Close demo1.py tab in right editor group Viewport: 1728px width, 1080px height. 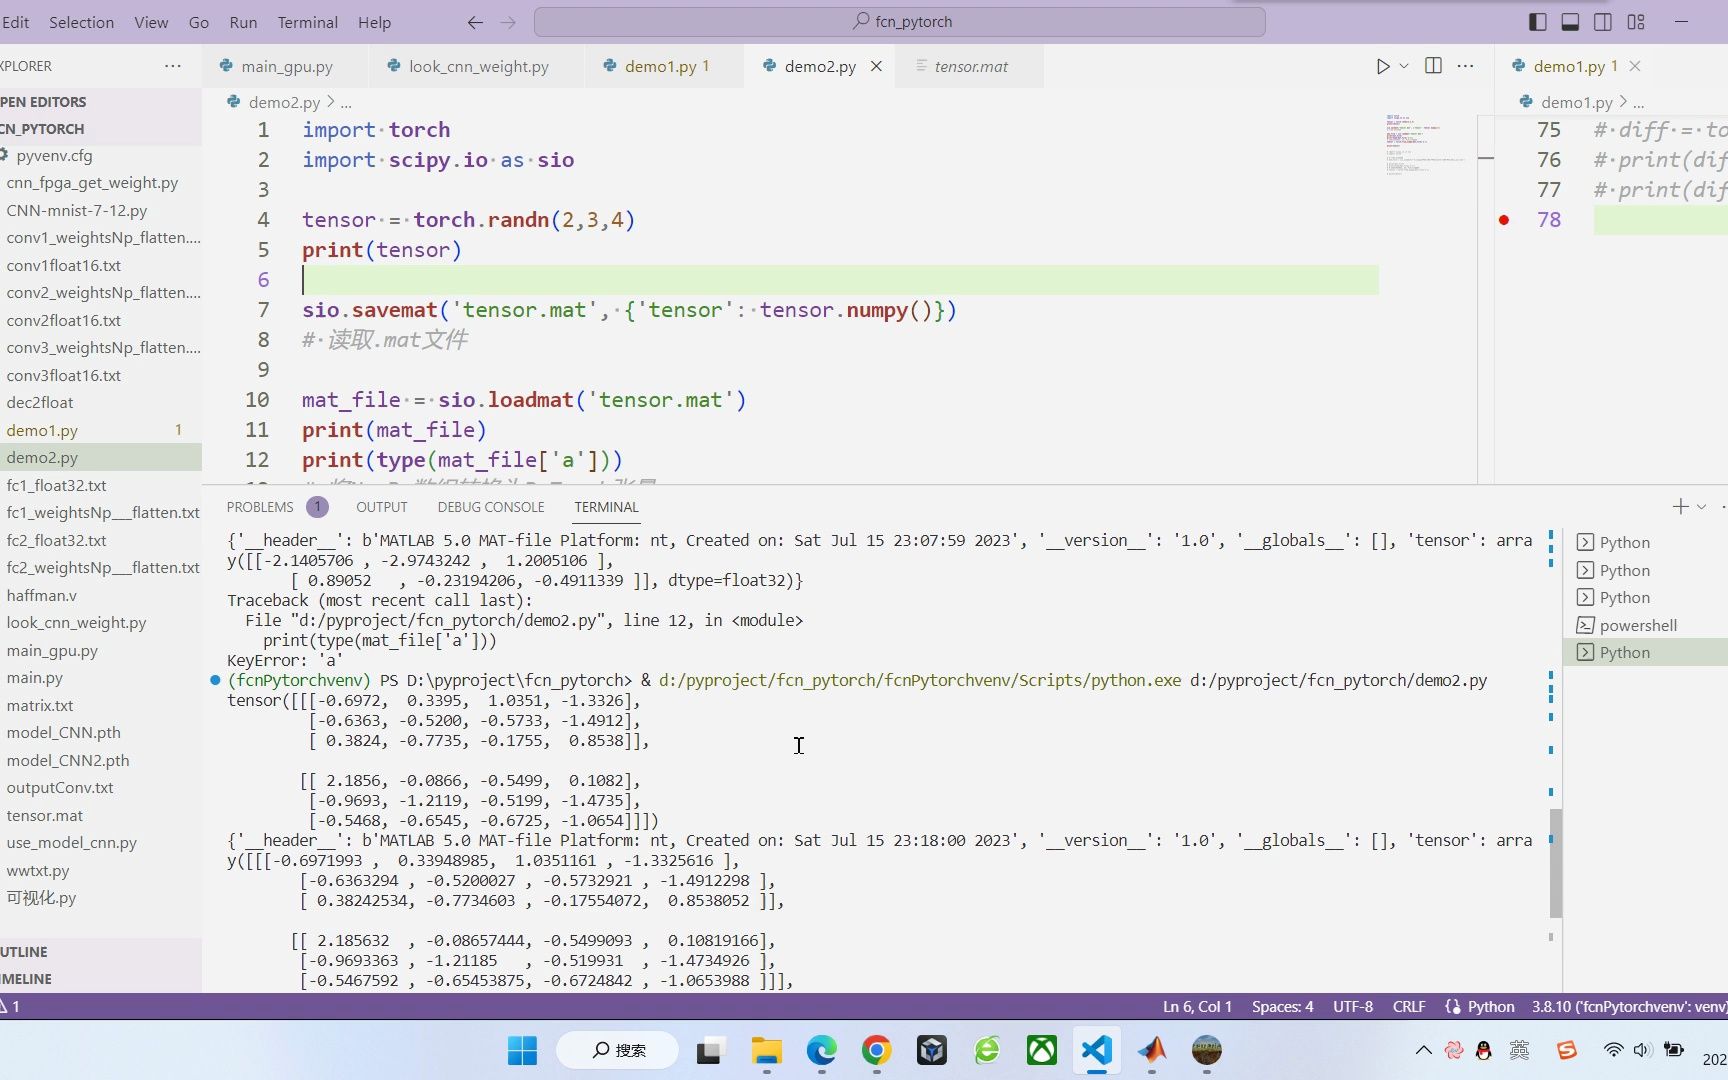[1635, 66]
